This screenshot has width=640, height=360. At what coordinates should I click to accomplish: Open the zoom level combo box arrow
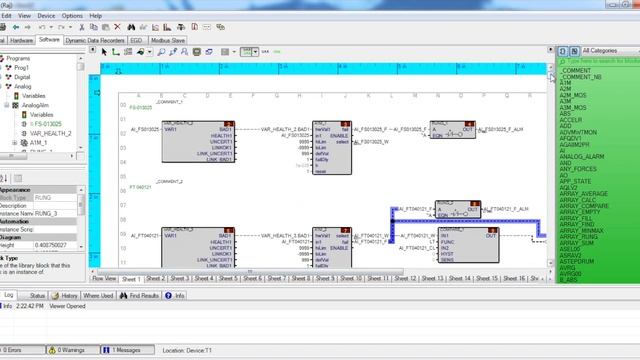click(x=256, y=52)
